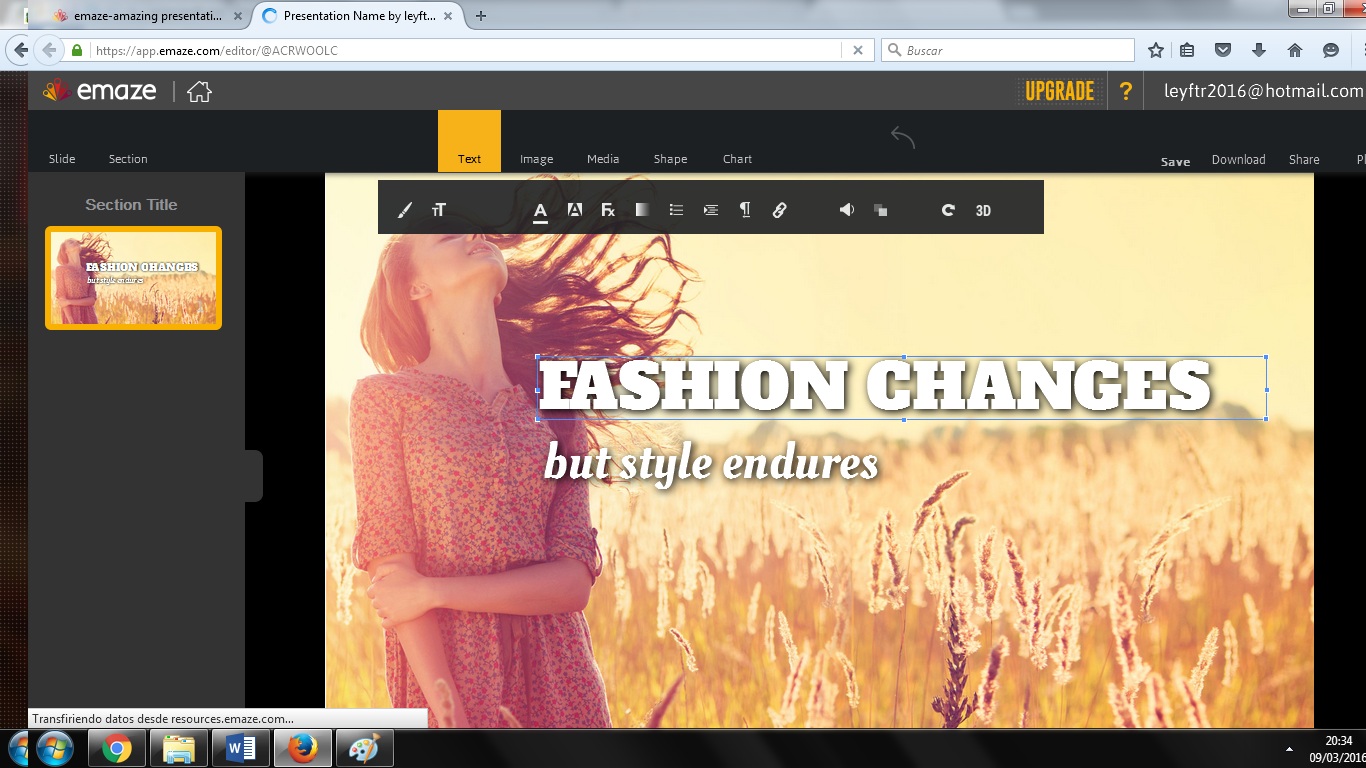Open the text background highlight tool
This screenshot has height=768, width=1366.
point(575,210)
